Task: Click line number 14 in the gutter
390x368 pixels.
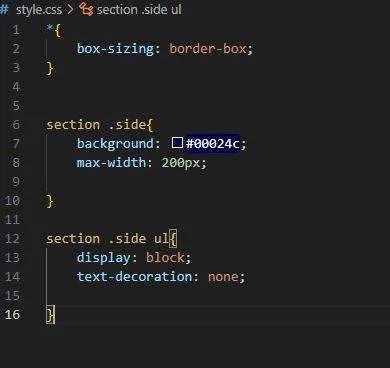Action: click(12, 277)
